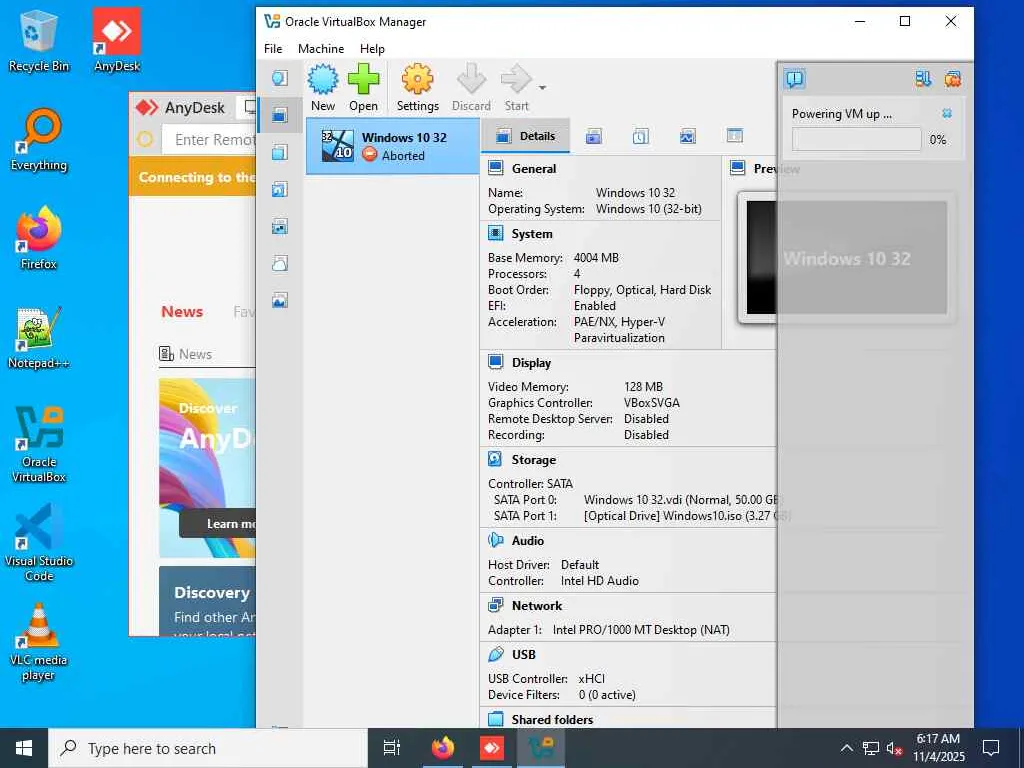Switch to Firefox in the taskbar
This screenshot has height=768, width=1024.
pos(442,748)
